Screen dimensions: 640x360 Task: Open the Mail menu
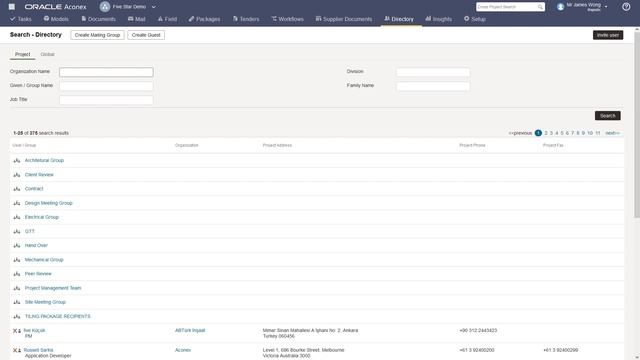(x=137, y=19)
